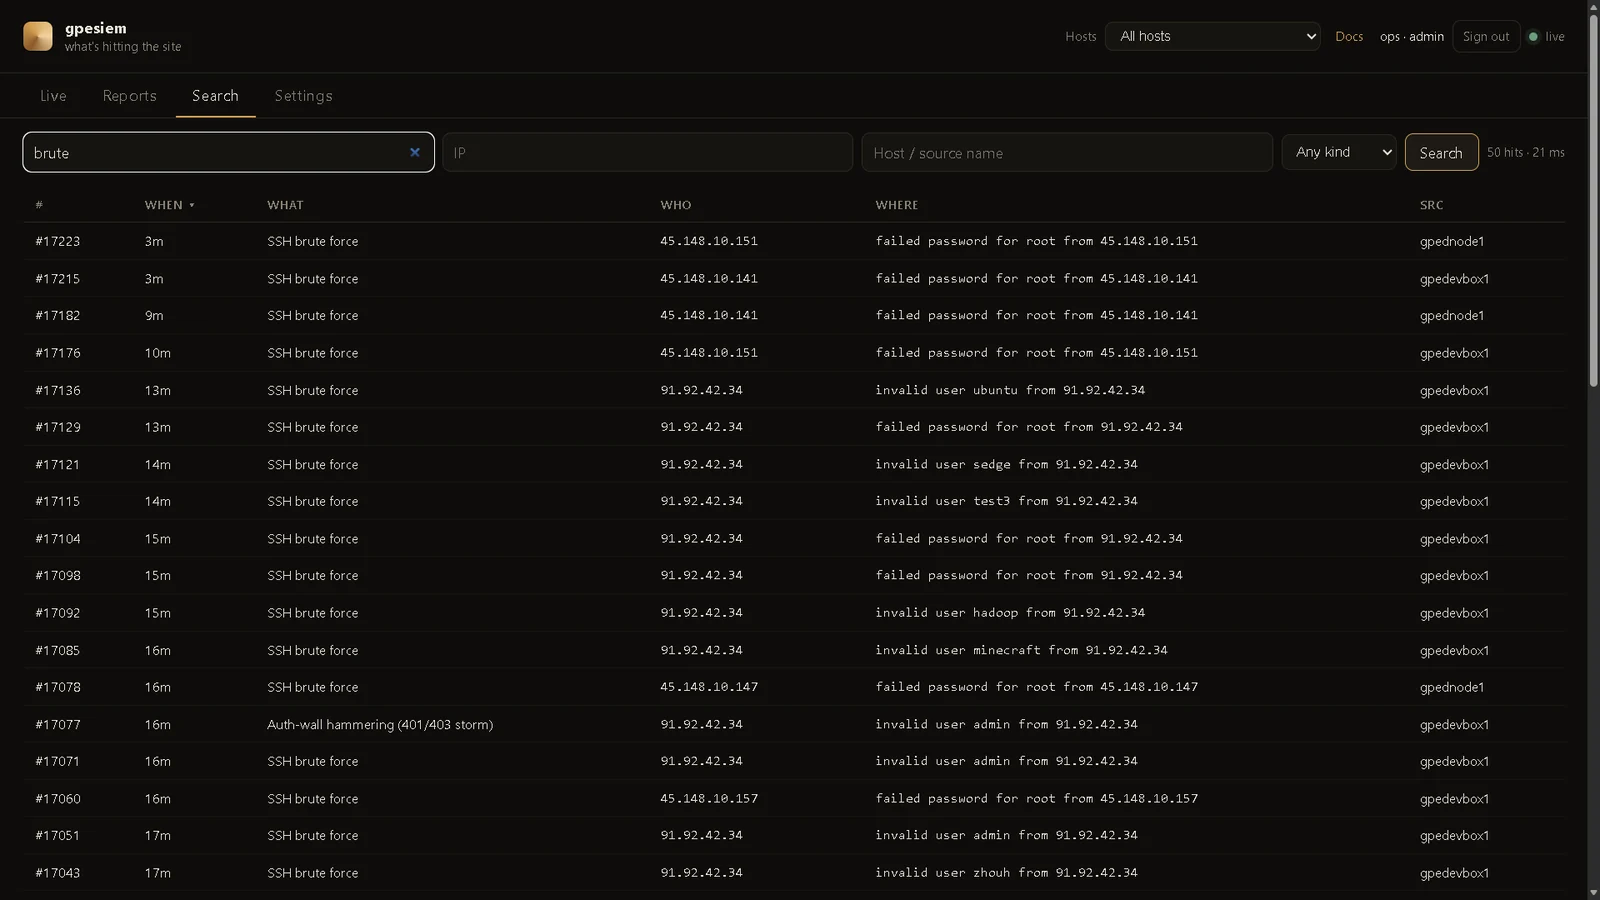Click the page vertical scrollbar
The width and height of the screenshot is (1600, 900).
(1594, 200)
